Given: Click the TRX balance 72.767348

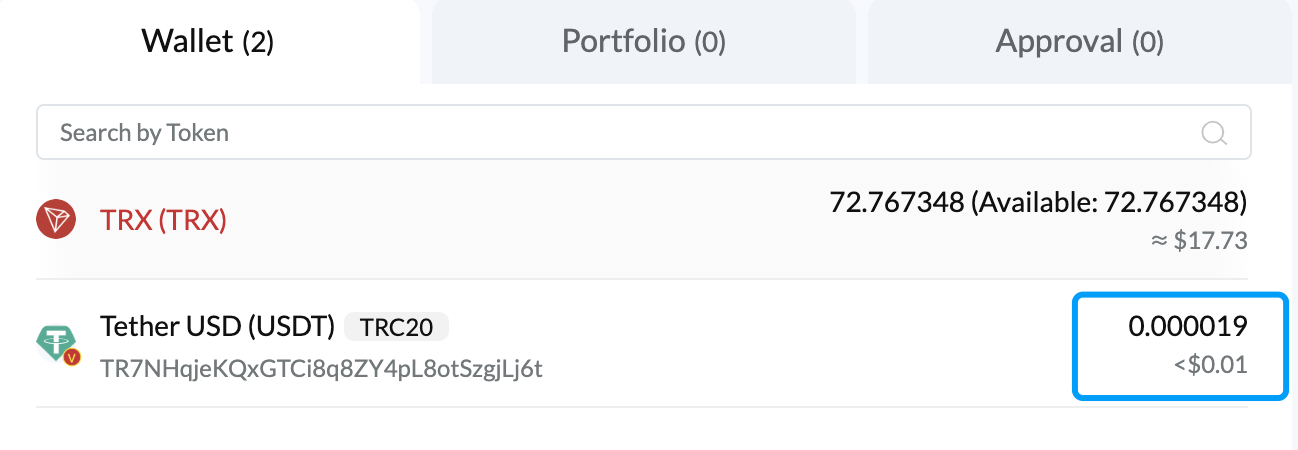Looking at the screenshot, I should [894, 203].
